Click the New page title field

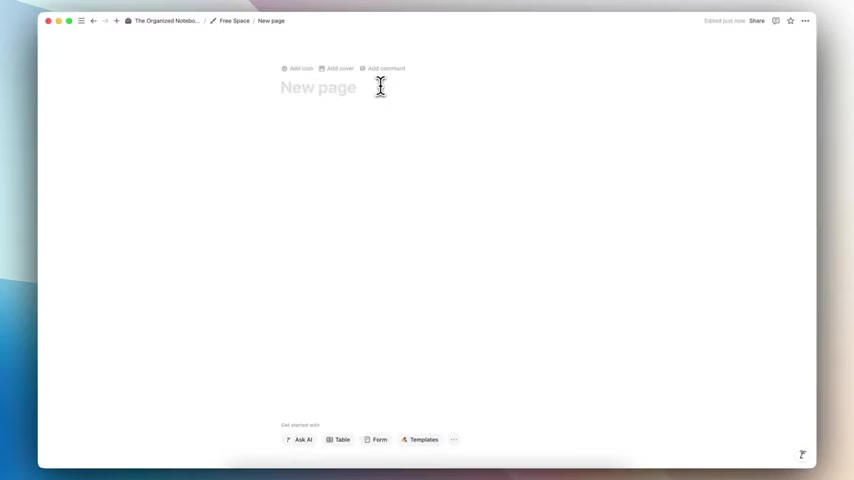pyautogui.click(x=318, y=88)
